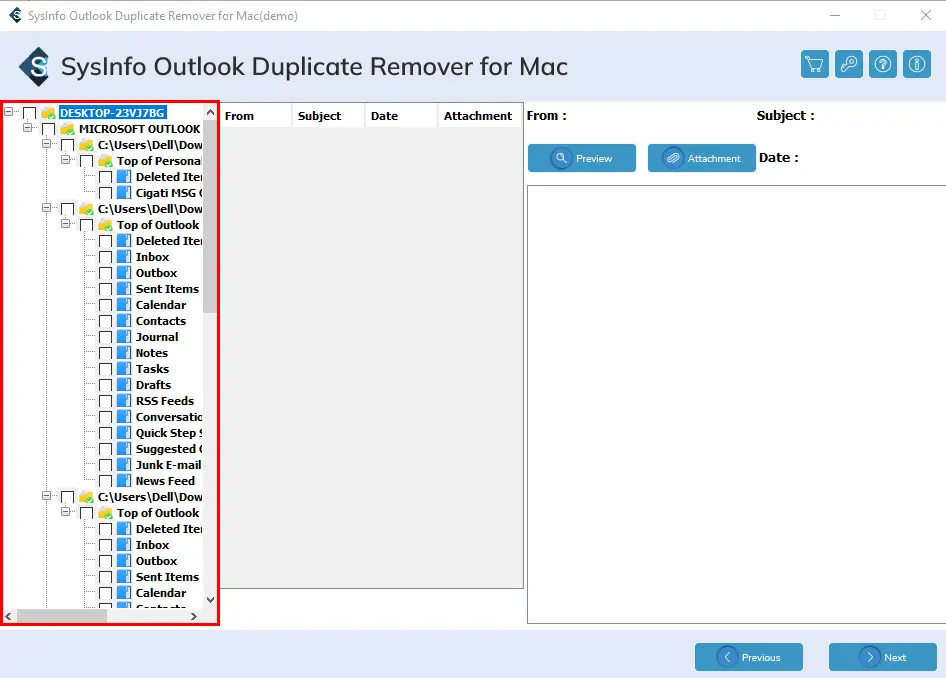
Task: Click the tree scroll left arrow
Action: coord(8,616)
